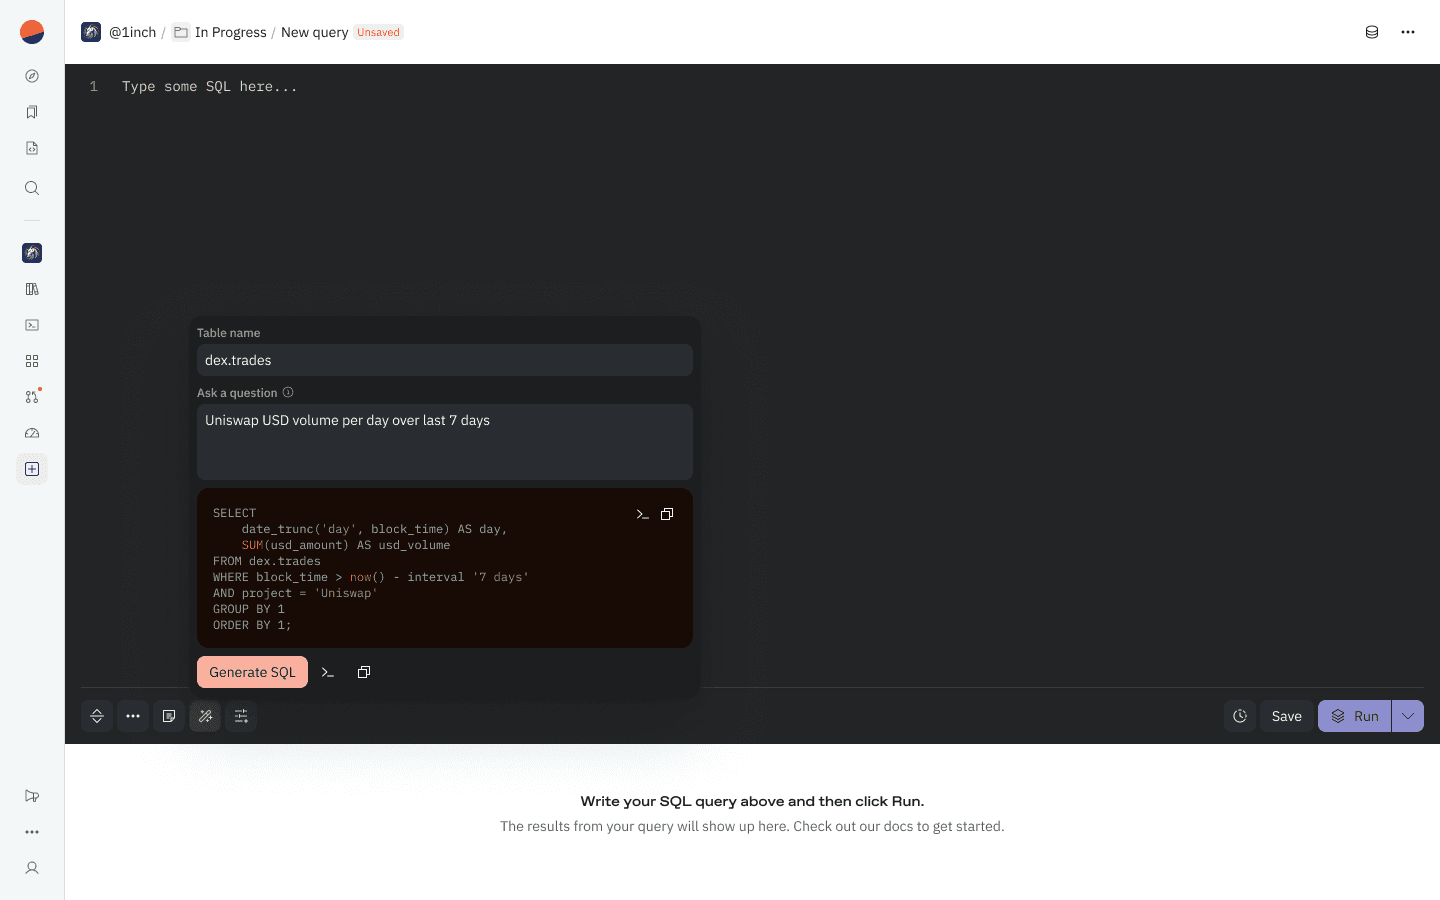Open the user profile icon in sidebar
This screenshot has height=900, width=1440.
(32, 868)
